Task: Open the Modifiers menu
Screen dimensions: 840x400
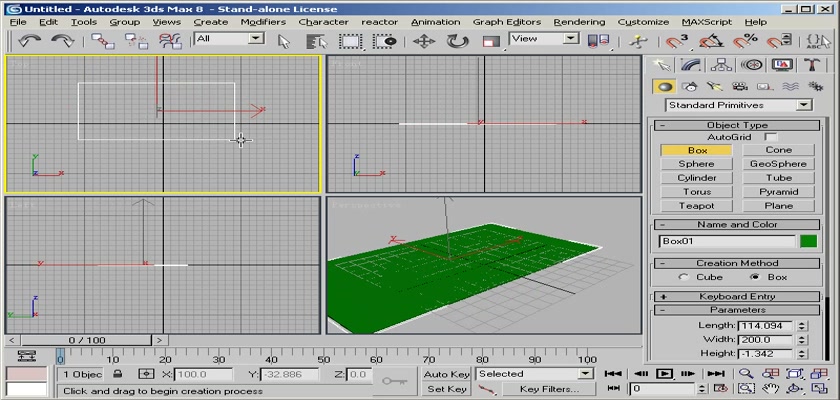Action: pyautogui.click(x=263, y=22)
